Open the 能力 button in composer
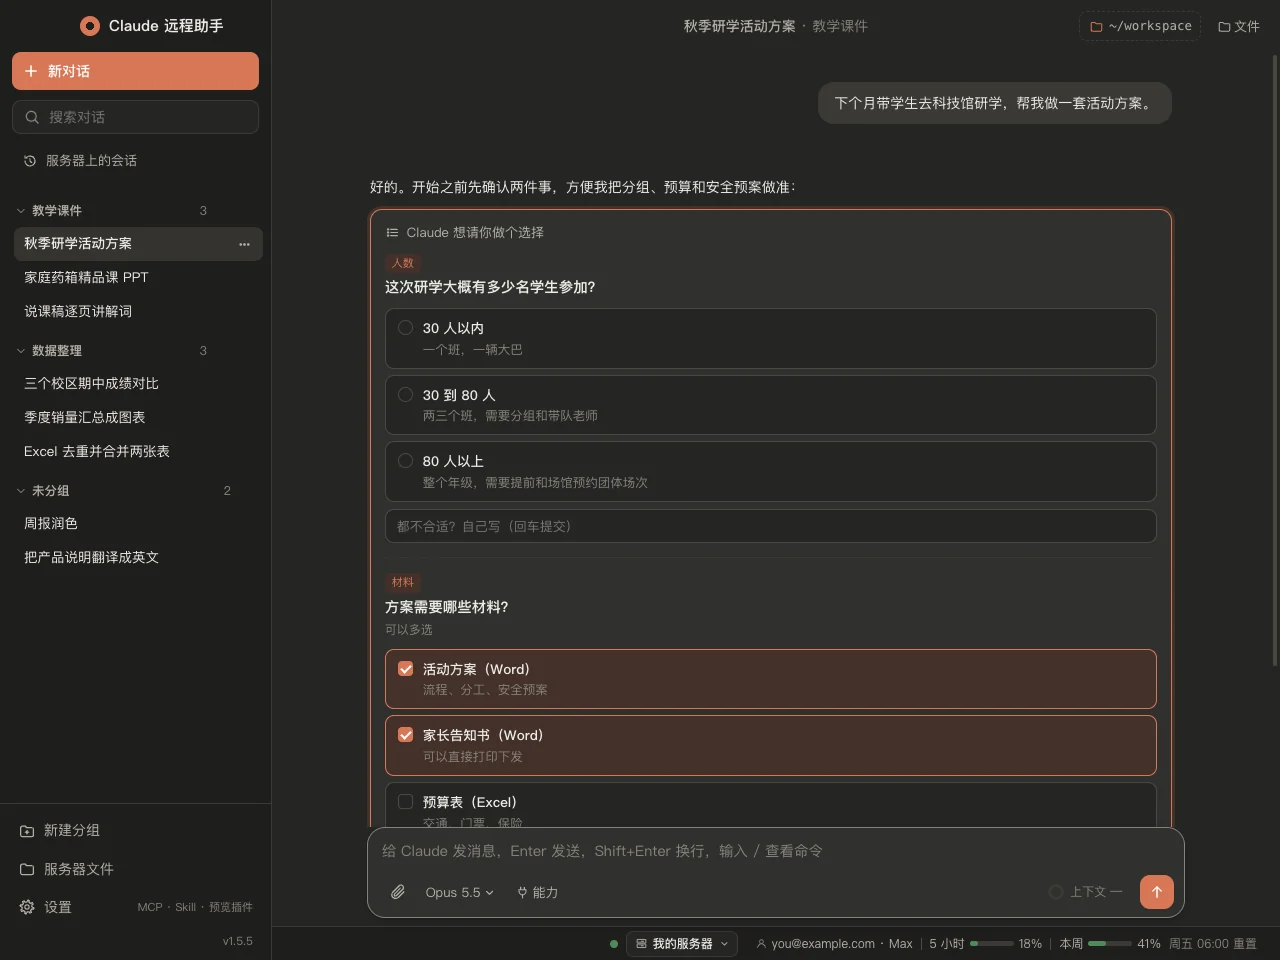Viewport: 1280px width, 960px height. (538, 892)
